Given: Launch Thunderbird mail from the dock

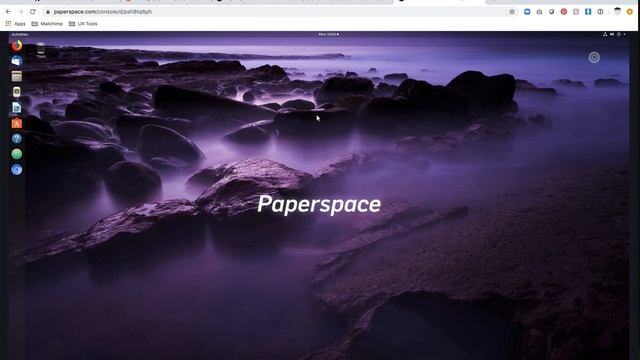Looking at the screenshot, I should tap(17, 61).
